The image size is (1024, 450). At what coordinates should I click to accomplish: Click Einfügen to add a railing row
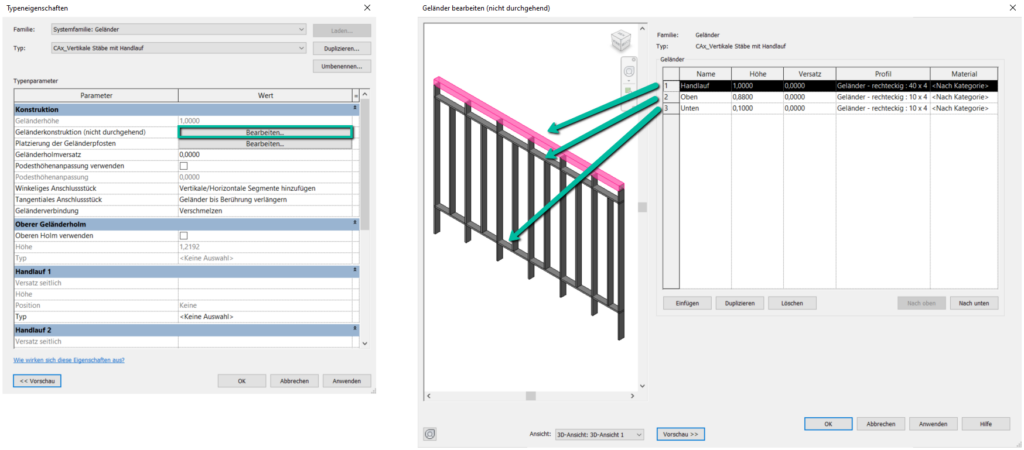click(686, 303)
